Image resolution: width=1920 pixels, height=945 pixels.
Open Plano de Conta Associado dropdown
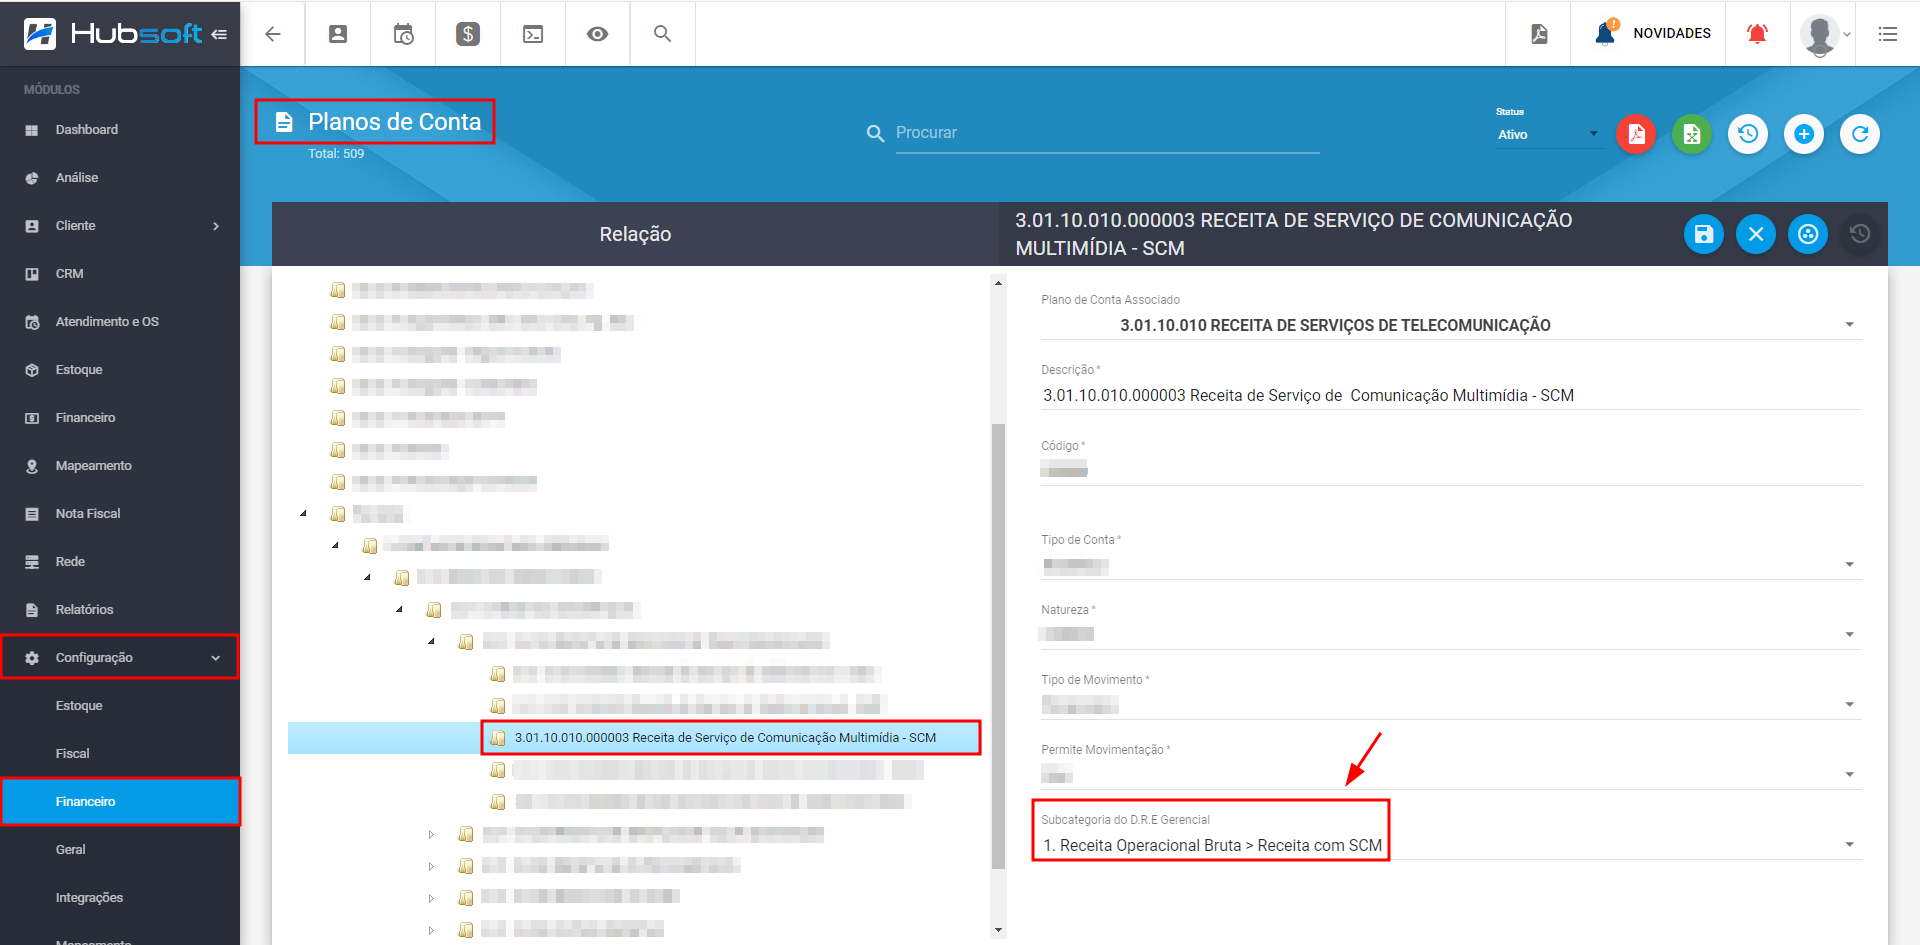point(1451,325)
